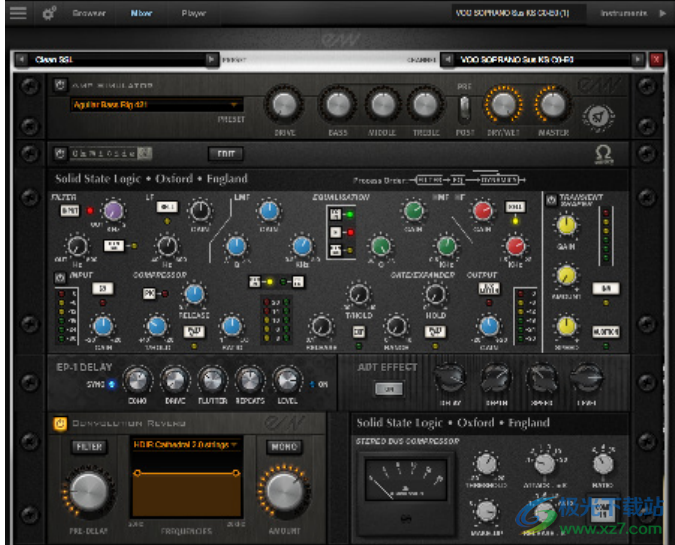This screenshot has height=545, width=675.
Task: Click the compressor RELEASE knob
Action: tap(194, 294)
